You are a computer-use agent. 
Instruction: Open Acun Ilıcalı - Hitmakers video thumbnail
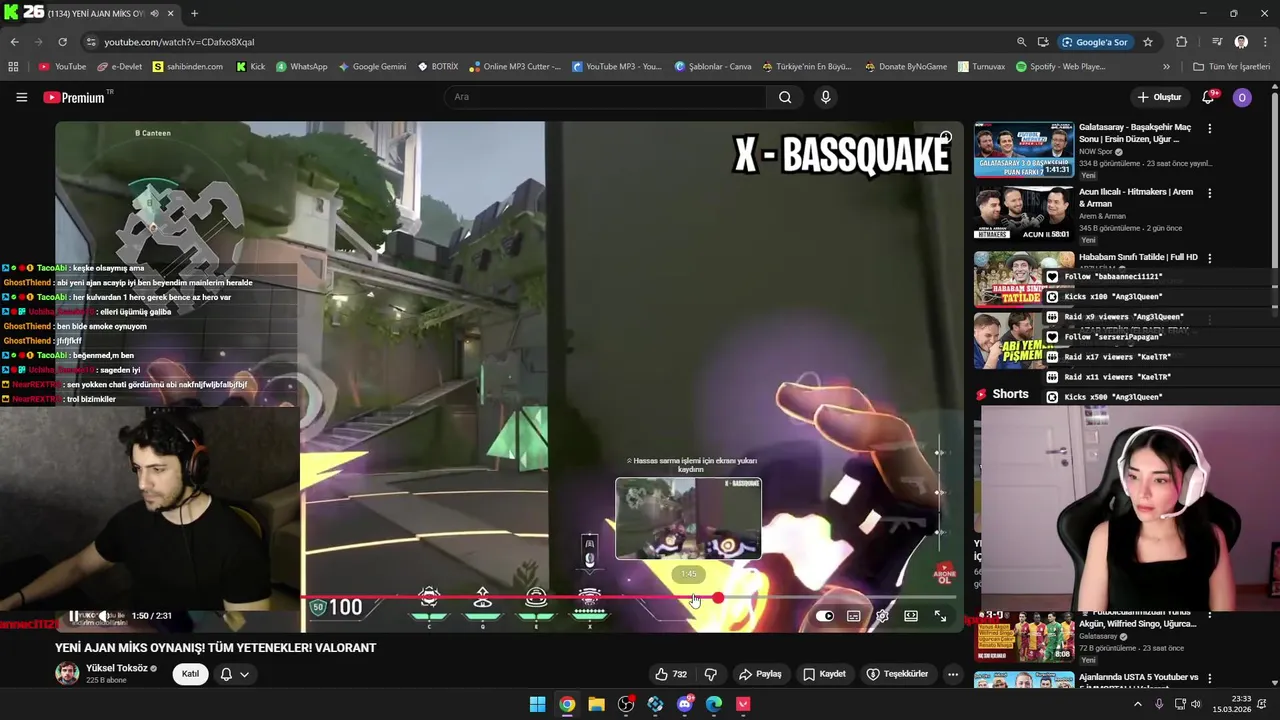pos(1024,213)
